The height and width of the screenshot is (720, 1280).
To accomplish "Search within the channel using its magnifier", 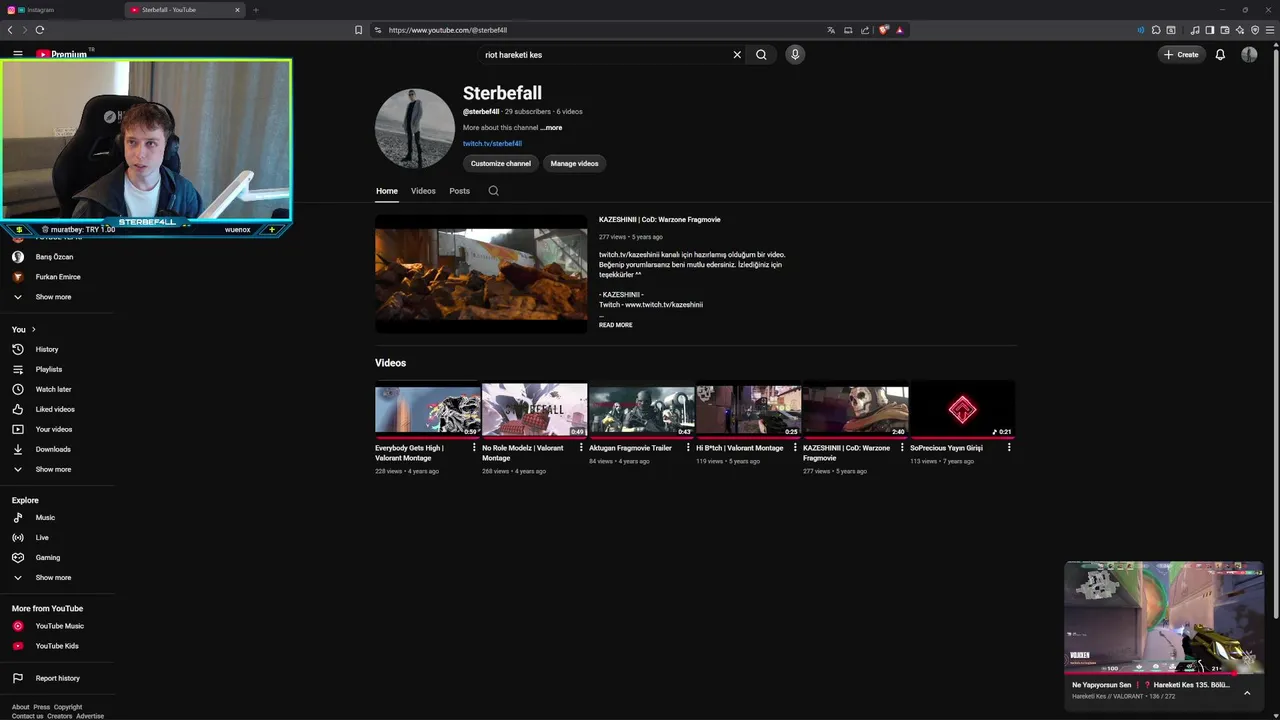I will (x=493, y=191).
